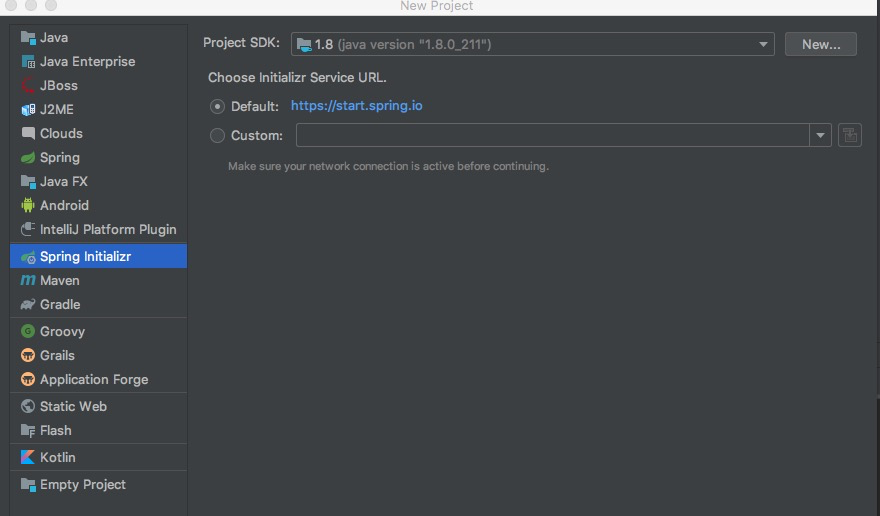Open the https://start.spring.io link
The image size is (880, 516).
(356, 106)
